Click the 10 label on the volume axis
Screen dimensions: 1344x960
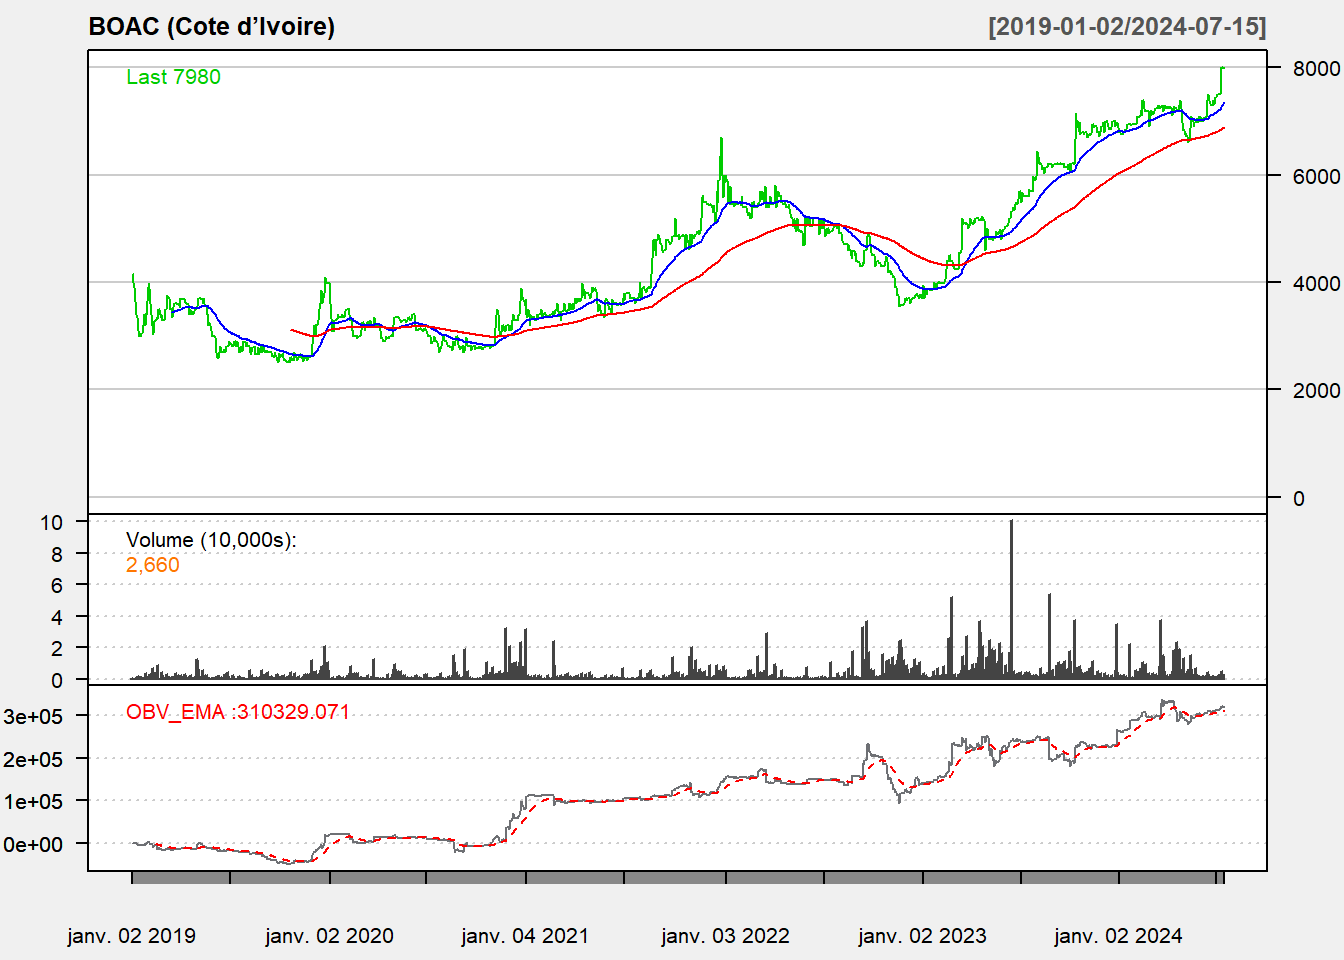pyautogui.click(x=51, y=522)
